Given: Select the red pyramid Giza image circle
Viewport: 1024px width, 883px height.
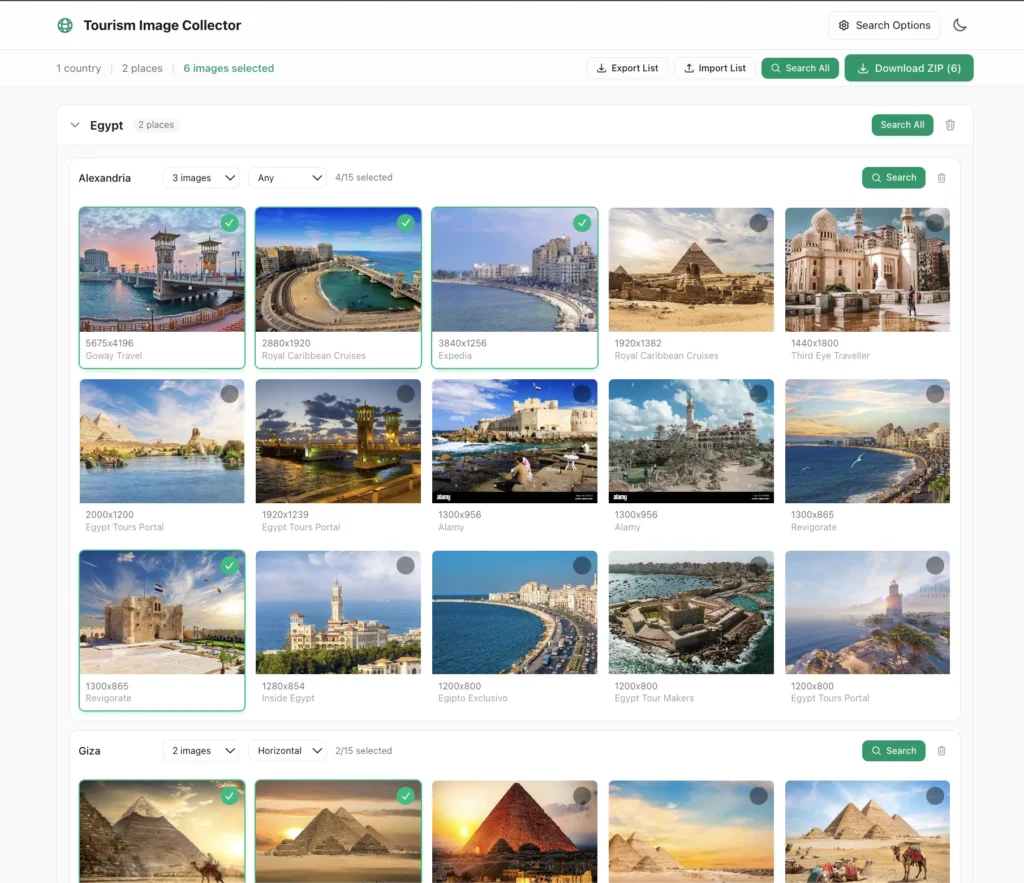Looking at the screenshot, I should (582, 796).
